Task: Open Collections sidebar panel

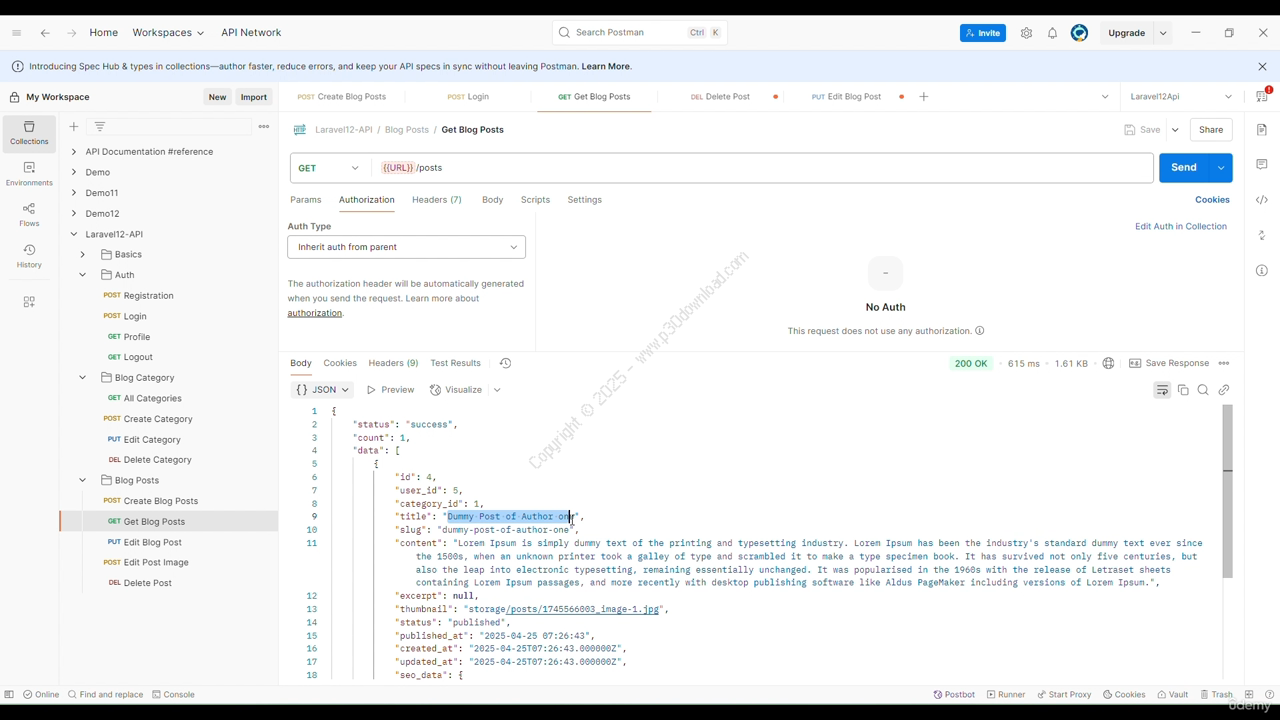Action: (x=29, y=133)
